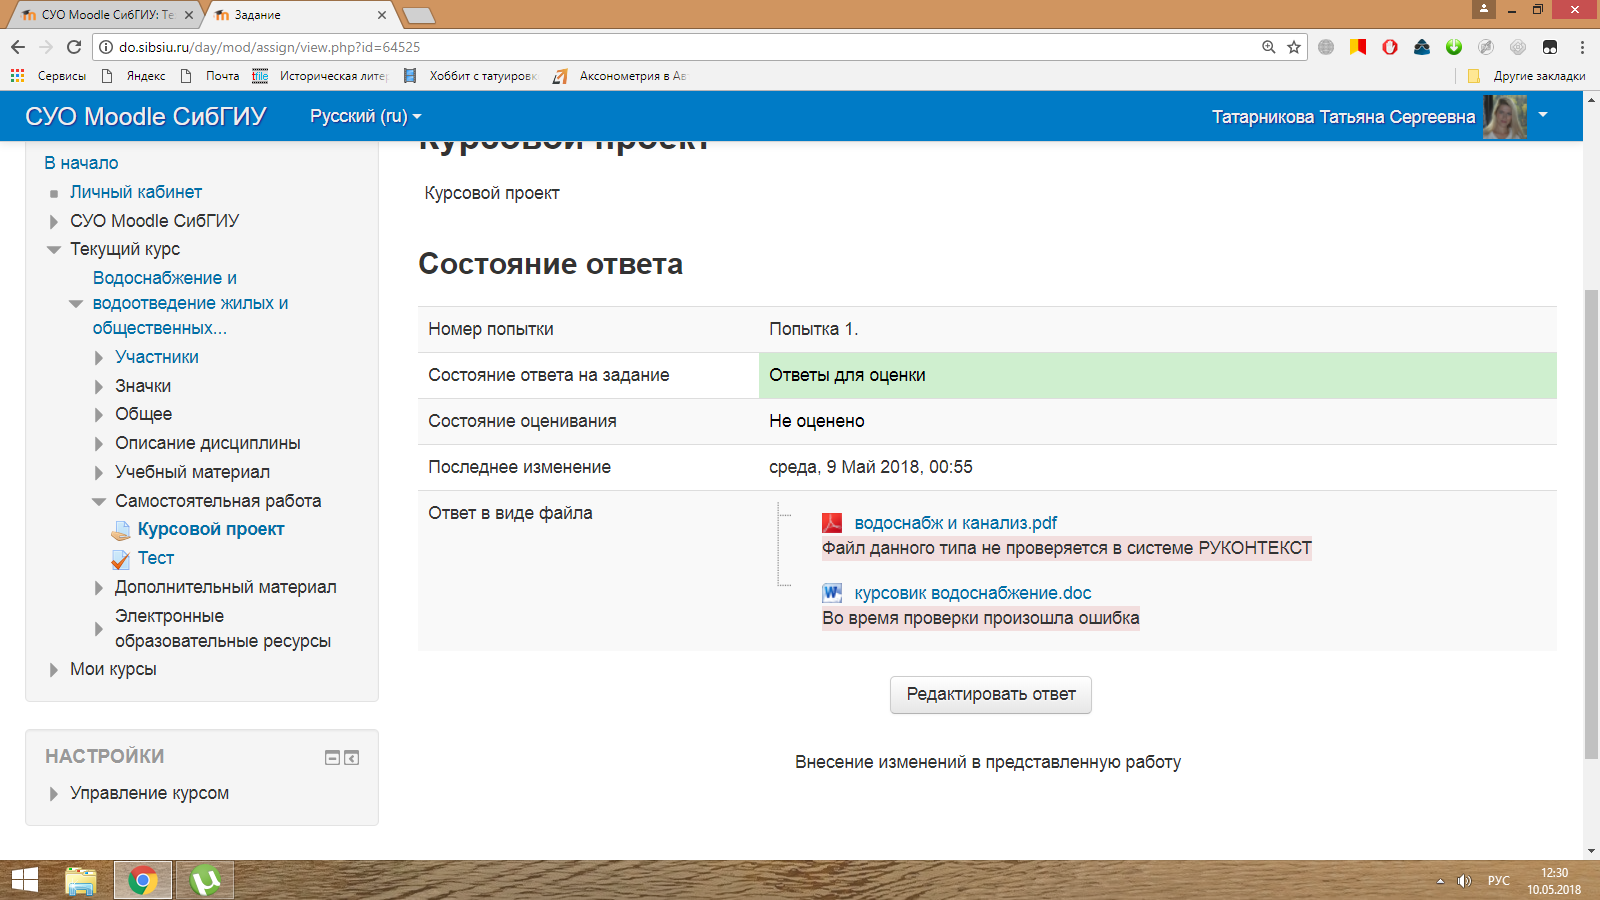Collapse the Текущий курс tree node

pyautogui.click(x=54, y=250)
